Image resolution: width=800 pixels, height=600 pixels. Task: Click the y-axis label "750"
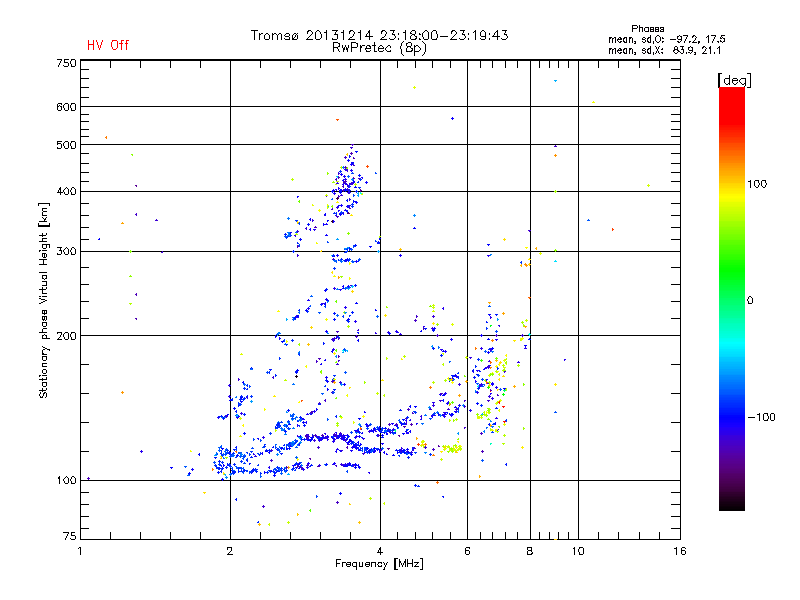(x=66, y=63)
